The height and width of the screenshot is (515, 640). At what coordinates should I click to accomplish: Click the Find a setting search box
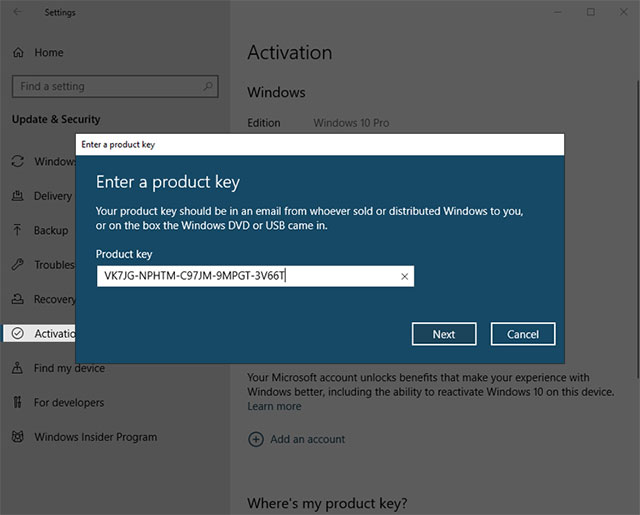point(115,86)
